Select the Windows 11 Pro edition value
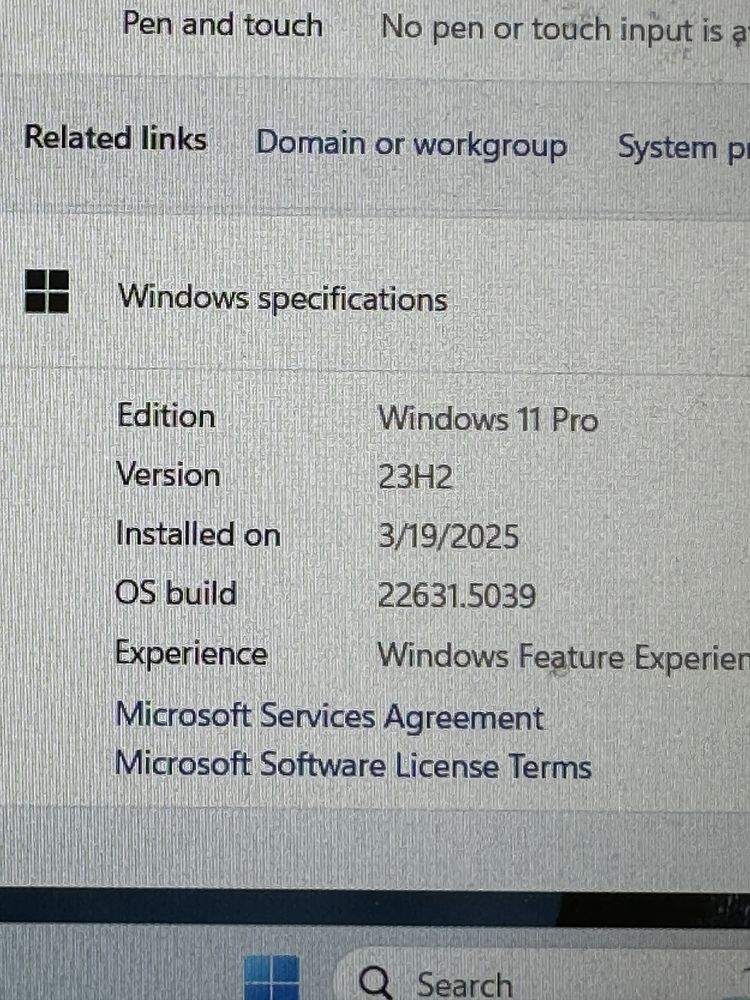 [x=488, y=420]
